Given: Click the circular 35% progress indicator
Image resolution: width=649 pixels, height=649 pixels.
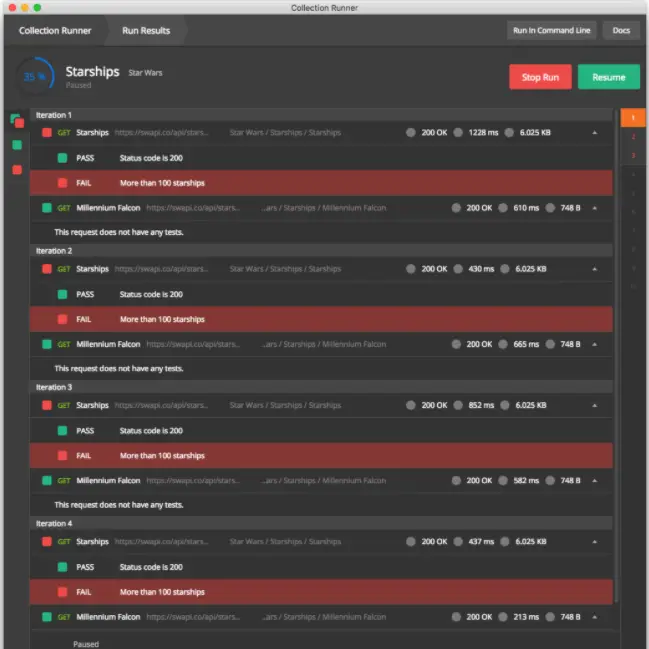Looking at the screenshot, I should [x=34, y=76].
